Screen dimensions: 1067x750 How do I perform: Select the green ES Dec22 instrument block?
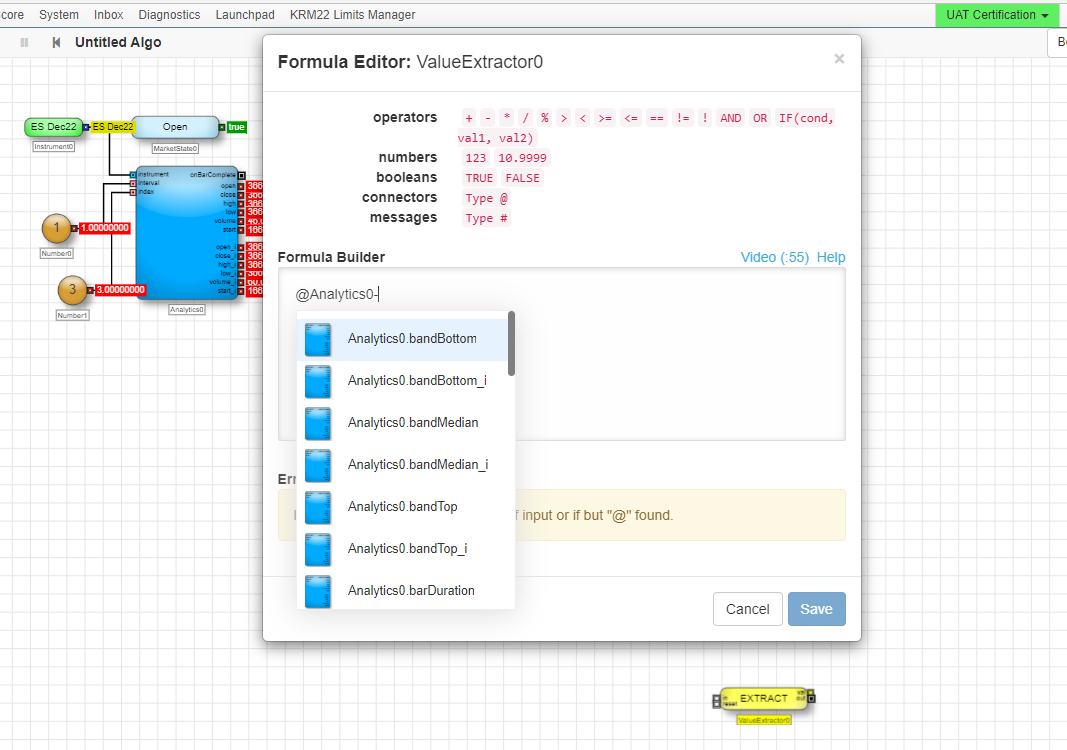tap(54, 127)
